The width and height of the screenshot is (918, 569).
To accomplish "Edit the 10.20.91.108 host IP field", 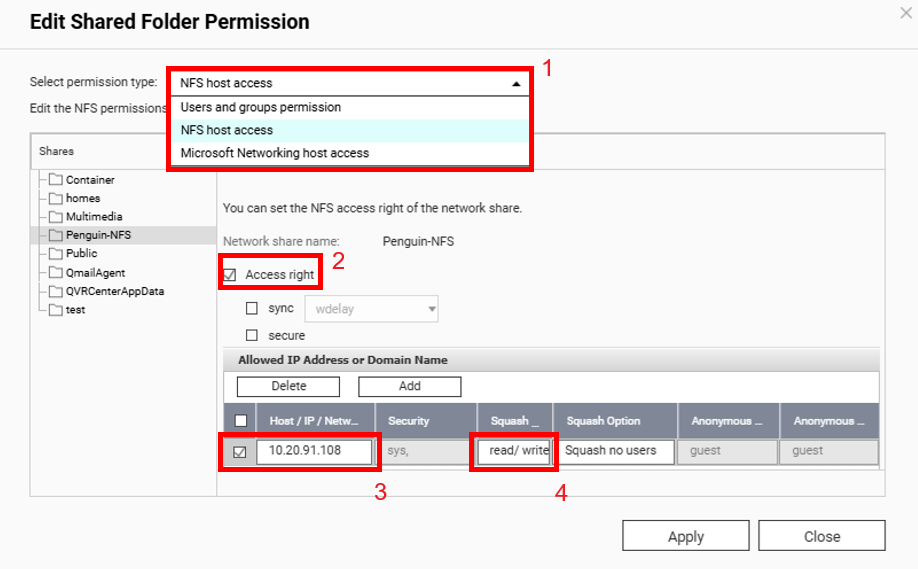I will pos(314,451).
